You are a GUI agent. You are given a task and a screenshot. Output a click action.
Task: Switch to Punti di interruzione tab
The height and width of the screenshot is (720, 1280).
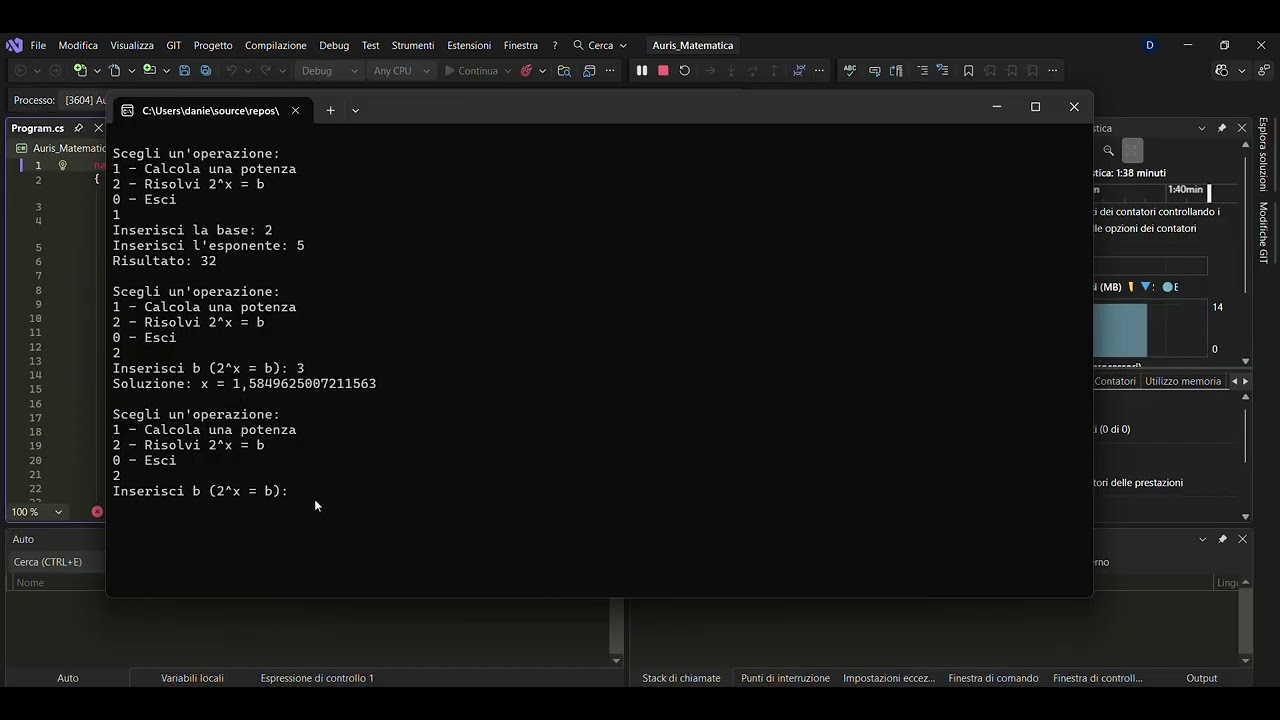(x=785, y=678)
